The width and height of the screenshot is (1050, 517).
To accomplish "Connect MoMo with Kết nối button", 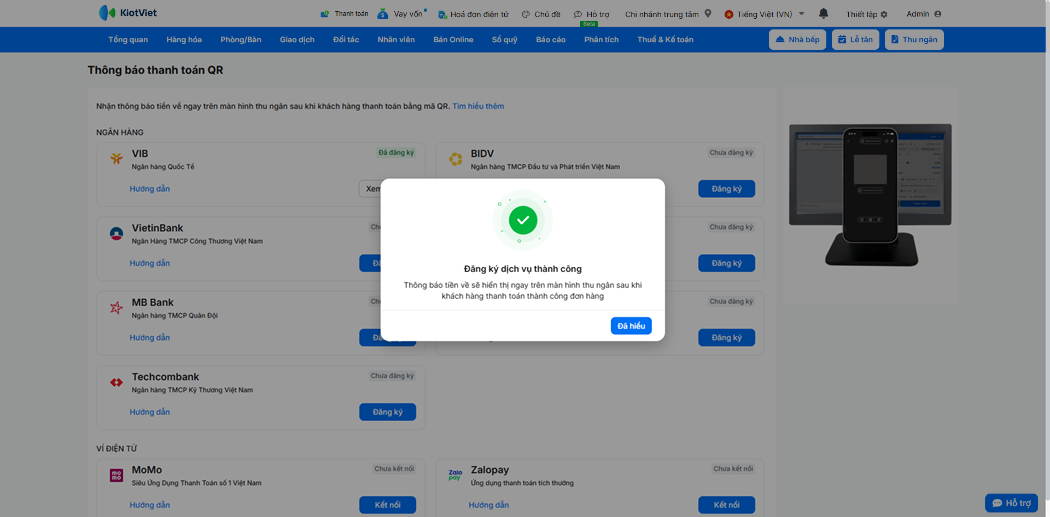I will click(x=388, y=505).
